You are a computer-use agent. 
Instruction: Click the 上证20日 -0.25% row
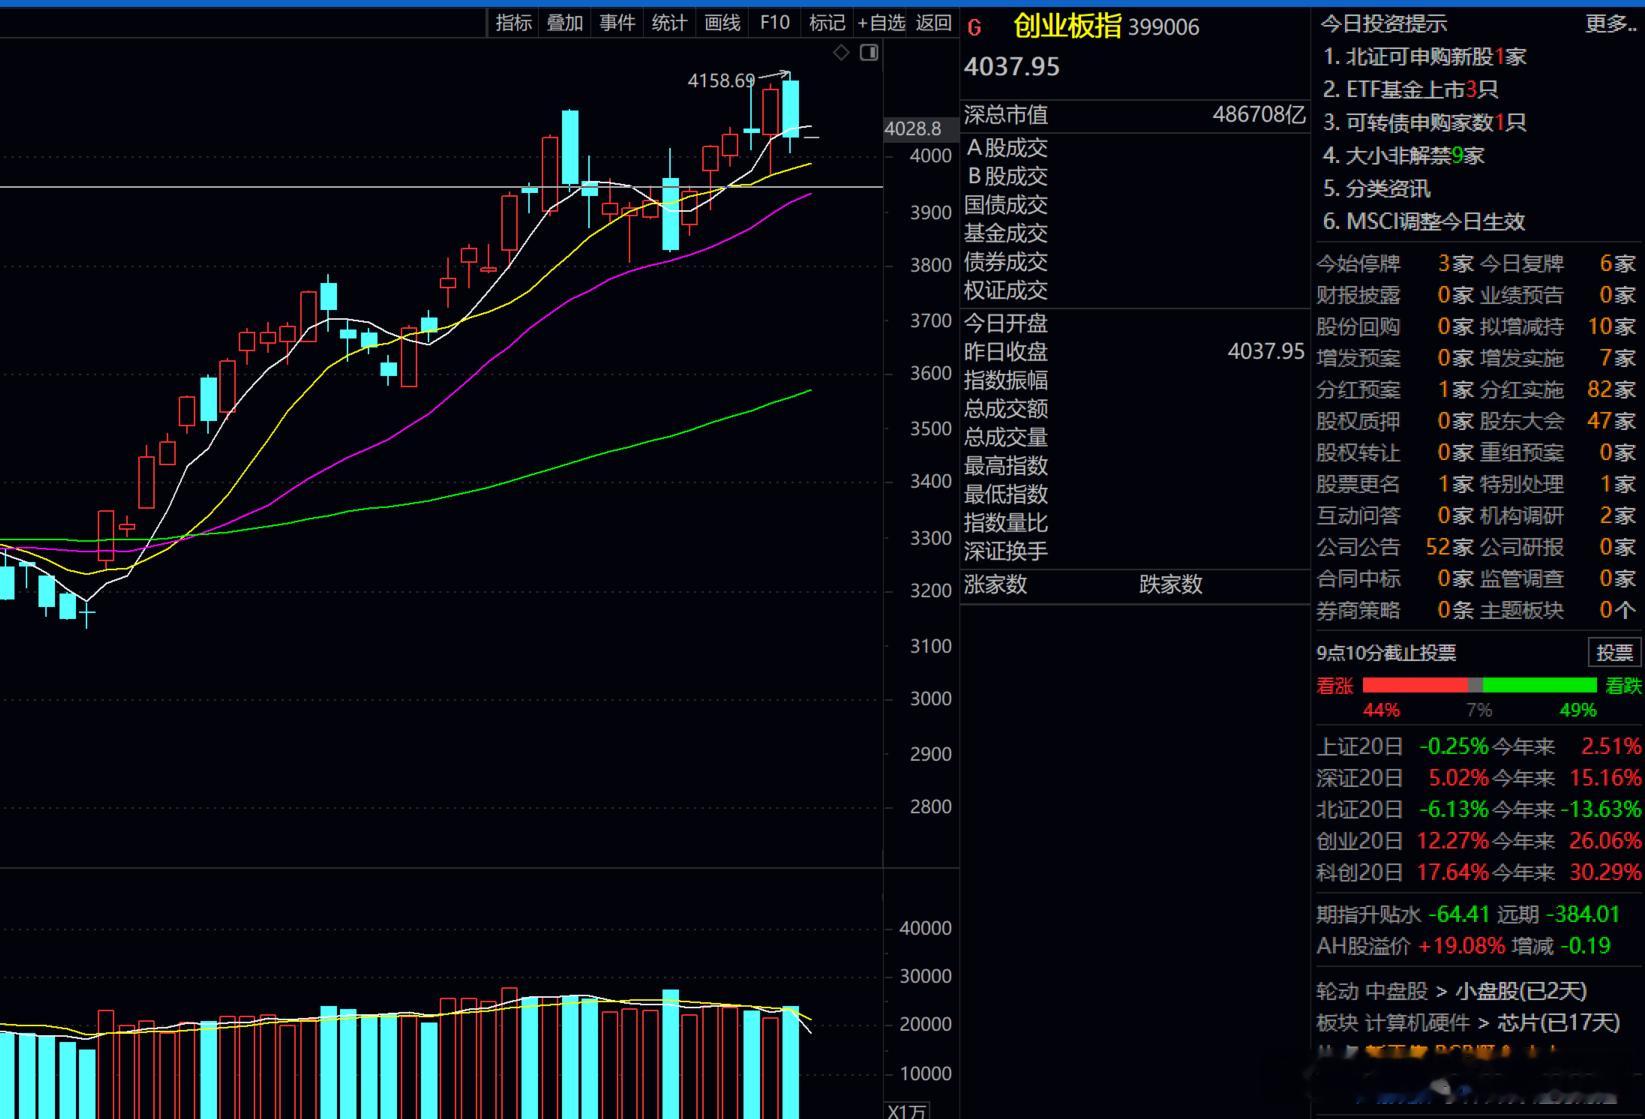point(1402,747)
